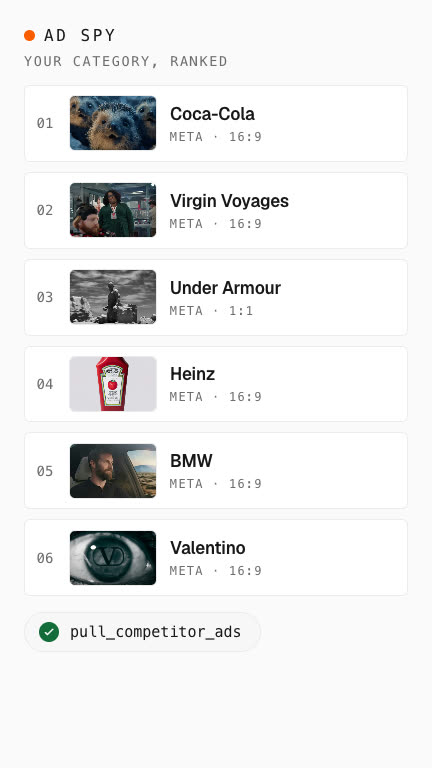
Task: Select the Coca-Cola title text
Action: (x=212, y=114)
